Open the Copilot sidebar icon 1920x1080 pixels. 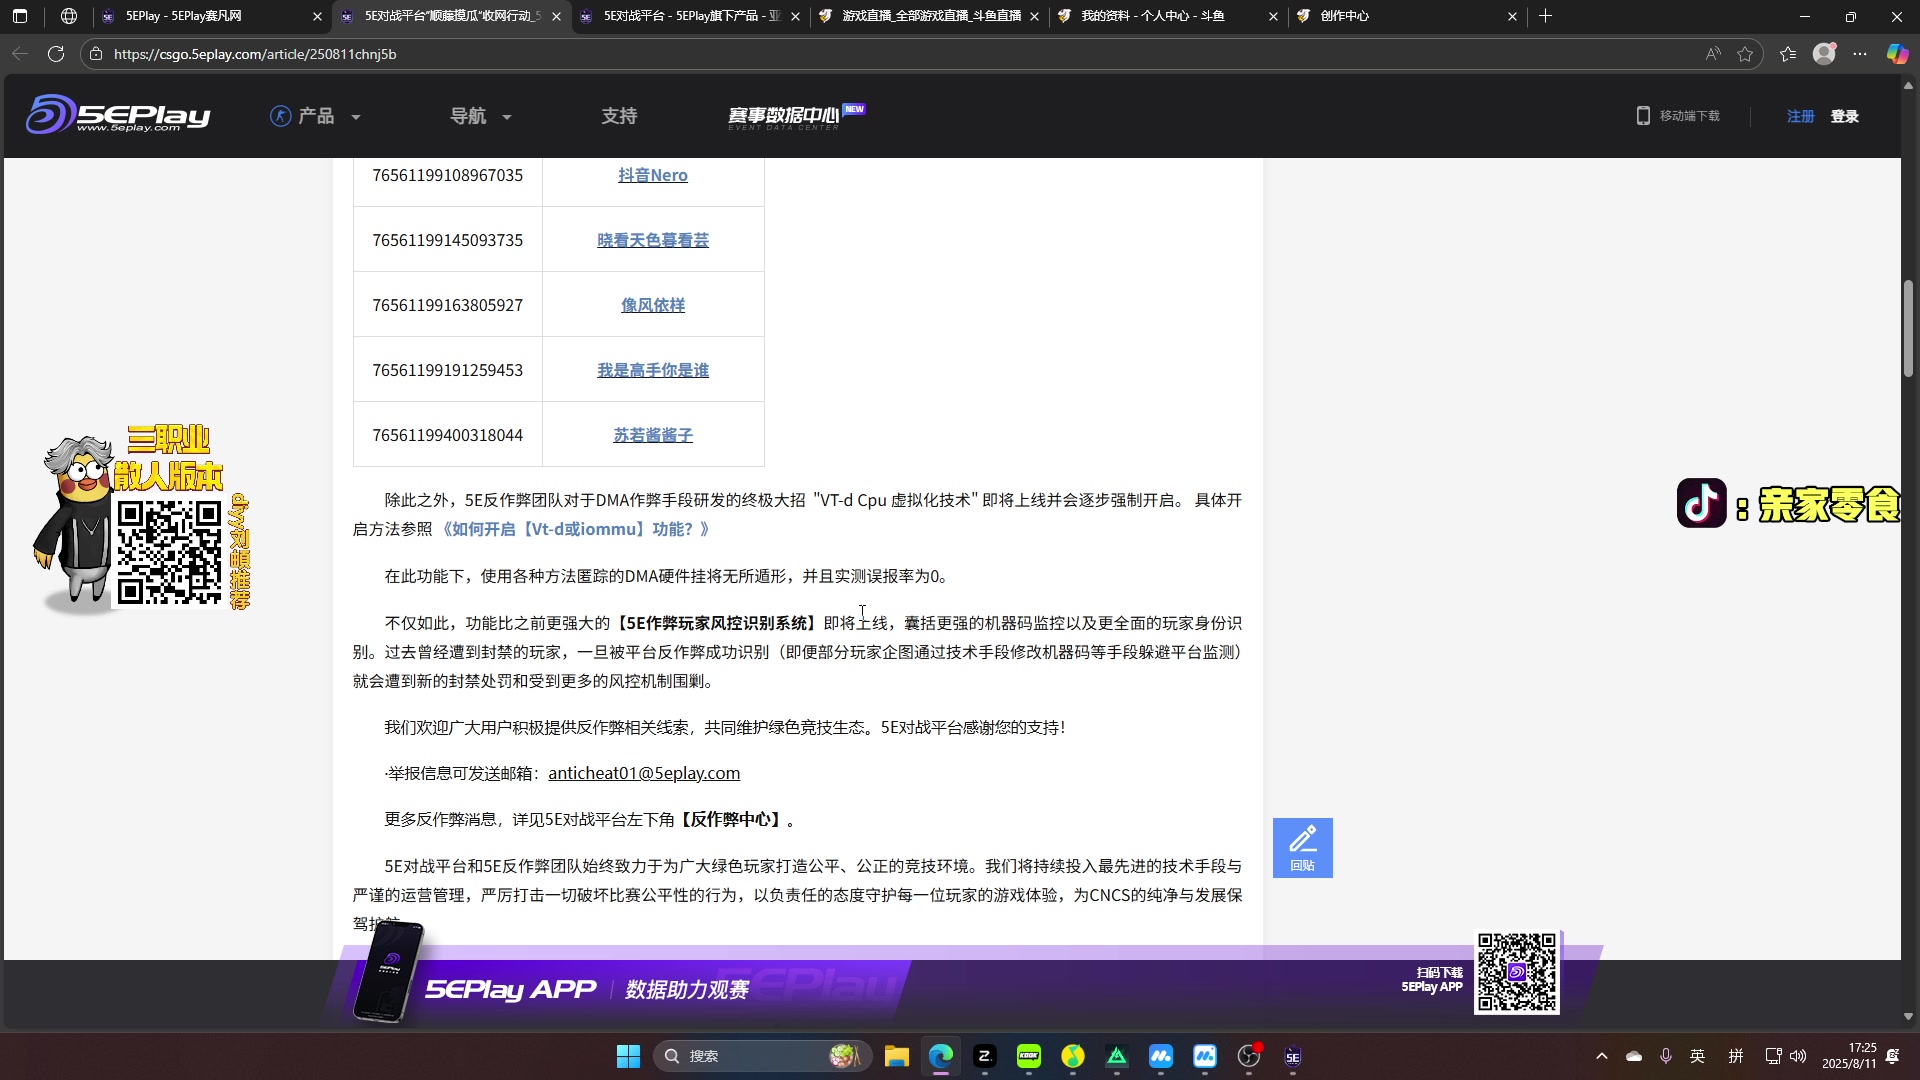[x=1897, y=54]
